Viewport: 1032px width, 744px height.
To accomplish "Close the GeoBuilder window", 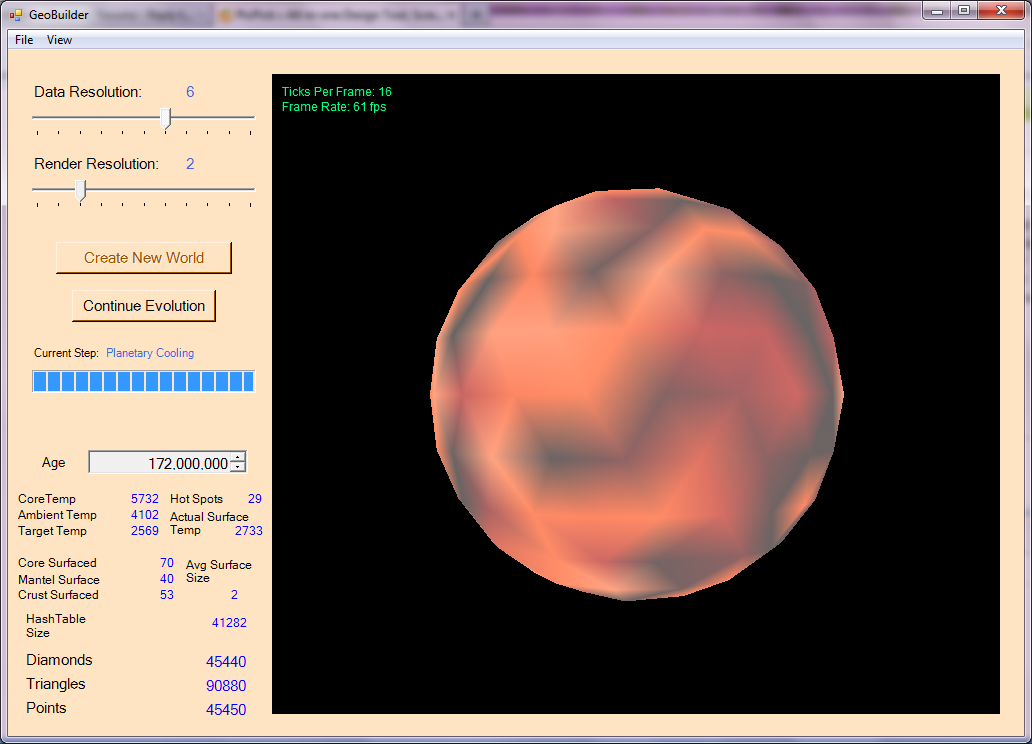I will 1001,11.
